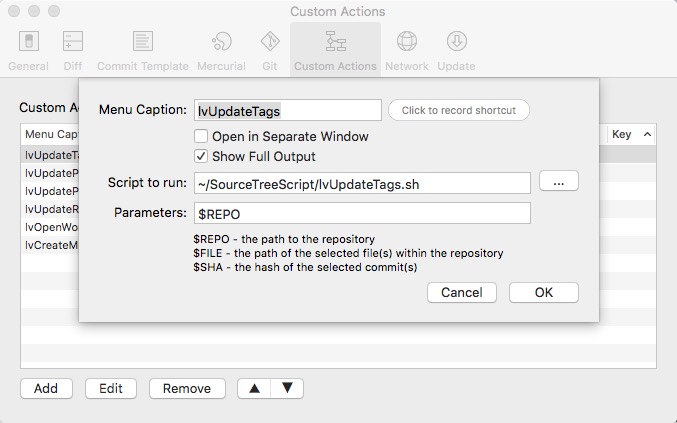Enable Open in Separate Window checkbox
The width and height of the screenshot is (677, 423).
point(201,136)
